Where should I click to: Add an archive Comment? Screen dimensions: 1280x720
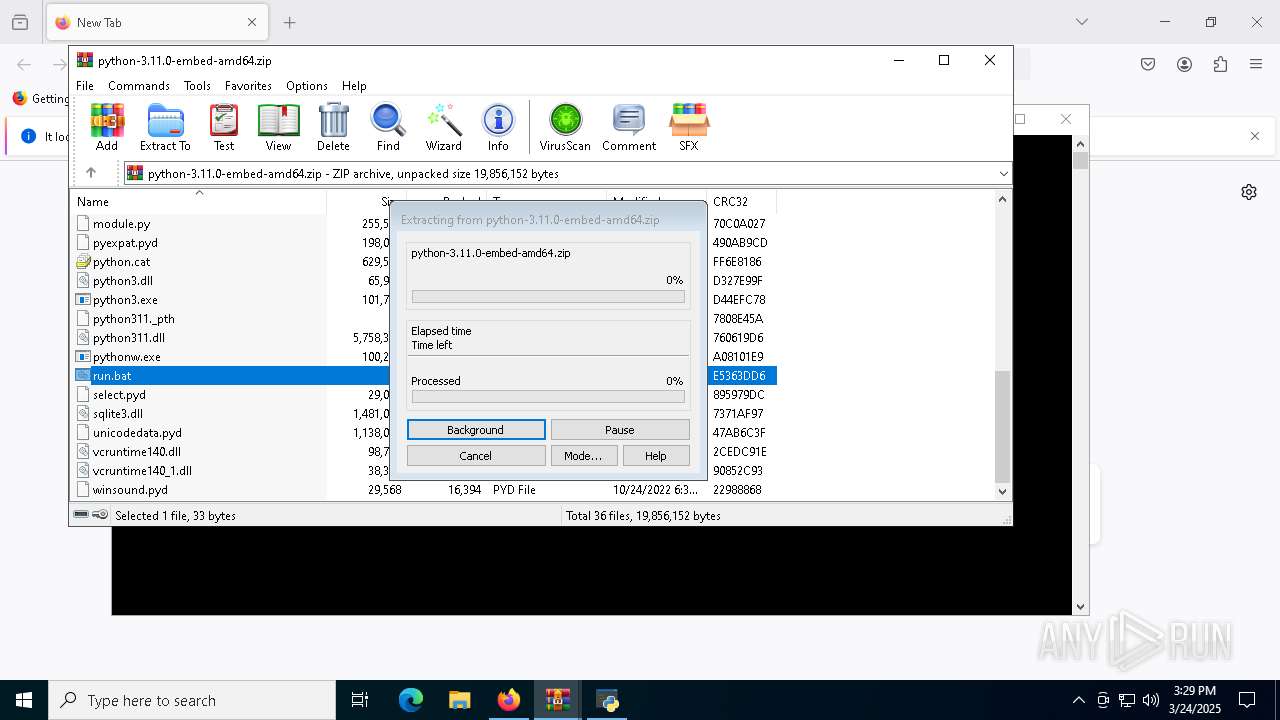point(629,127)
